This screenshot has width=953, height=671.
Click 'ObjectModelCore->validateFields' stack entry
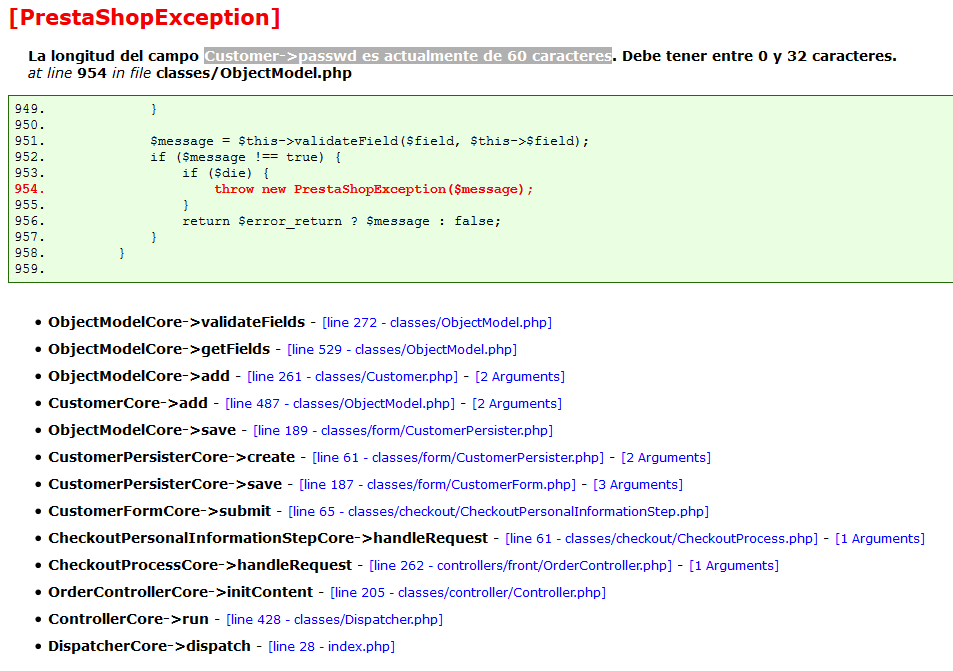coord(176,322)
